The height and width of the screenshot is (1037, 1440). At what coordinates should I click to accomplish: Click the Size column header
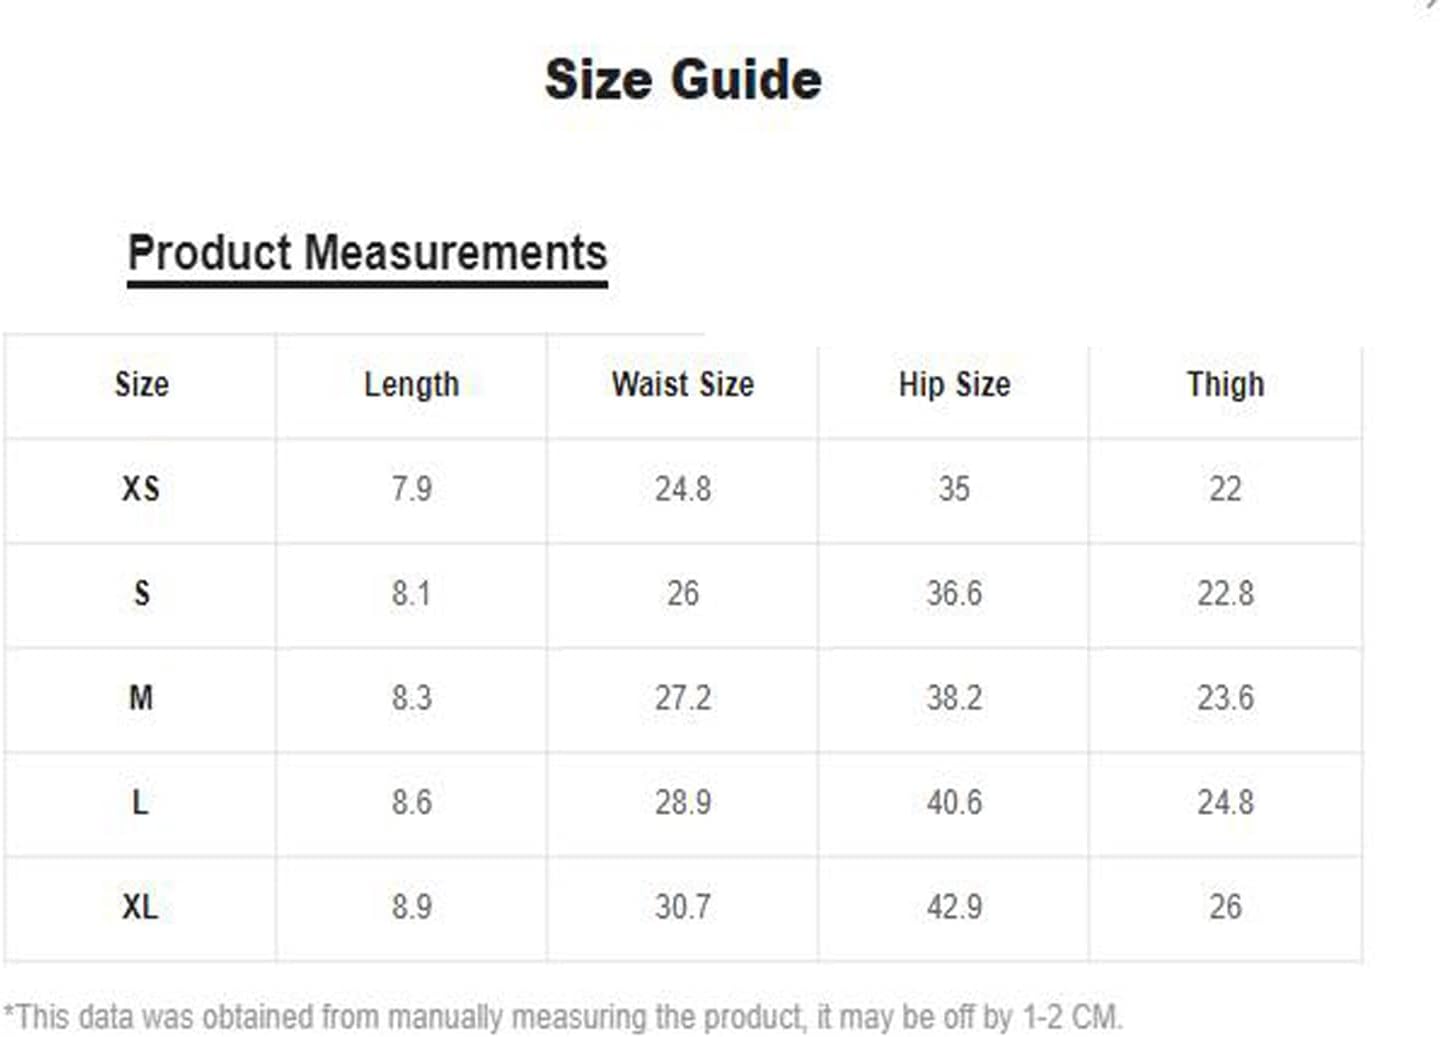pyautogui.click(x=141, y=384)
